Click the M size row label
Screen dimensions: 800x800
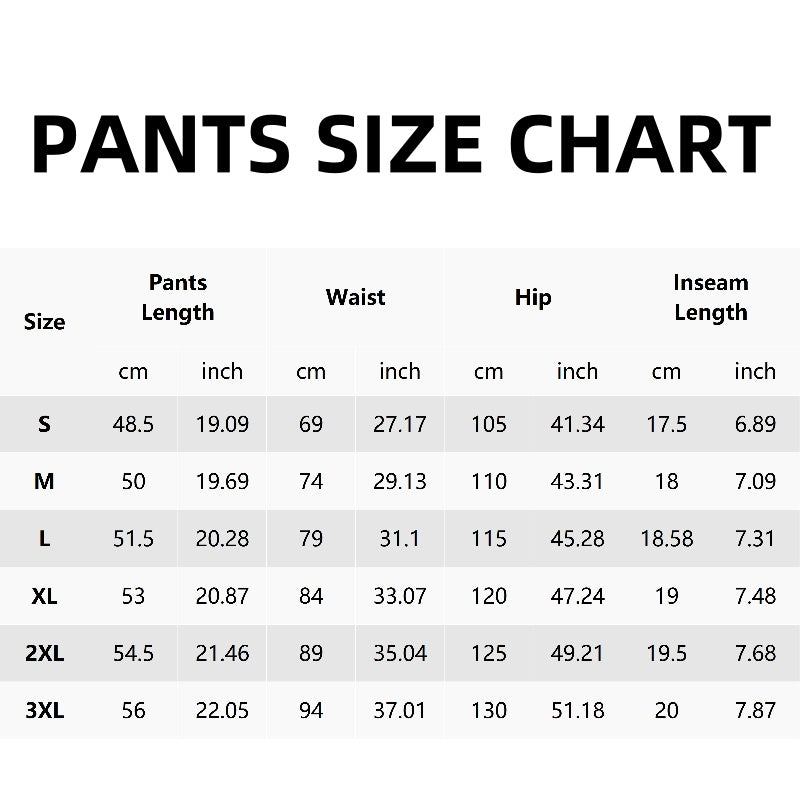(x=44, y=481)
